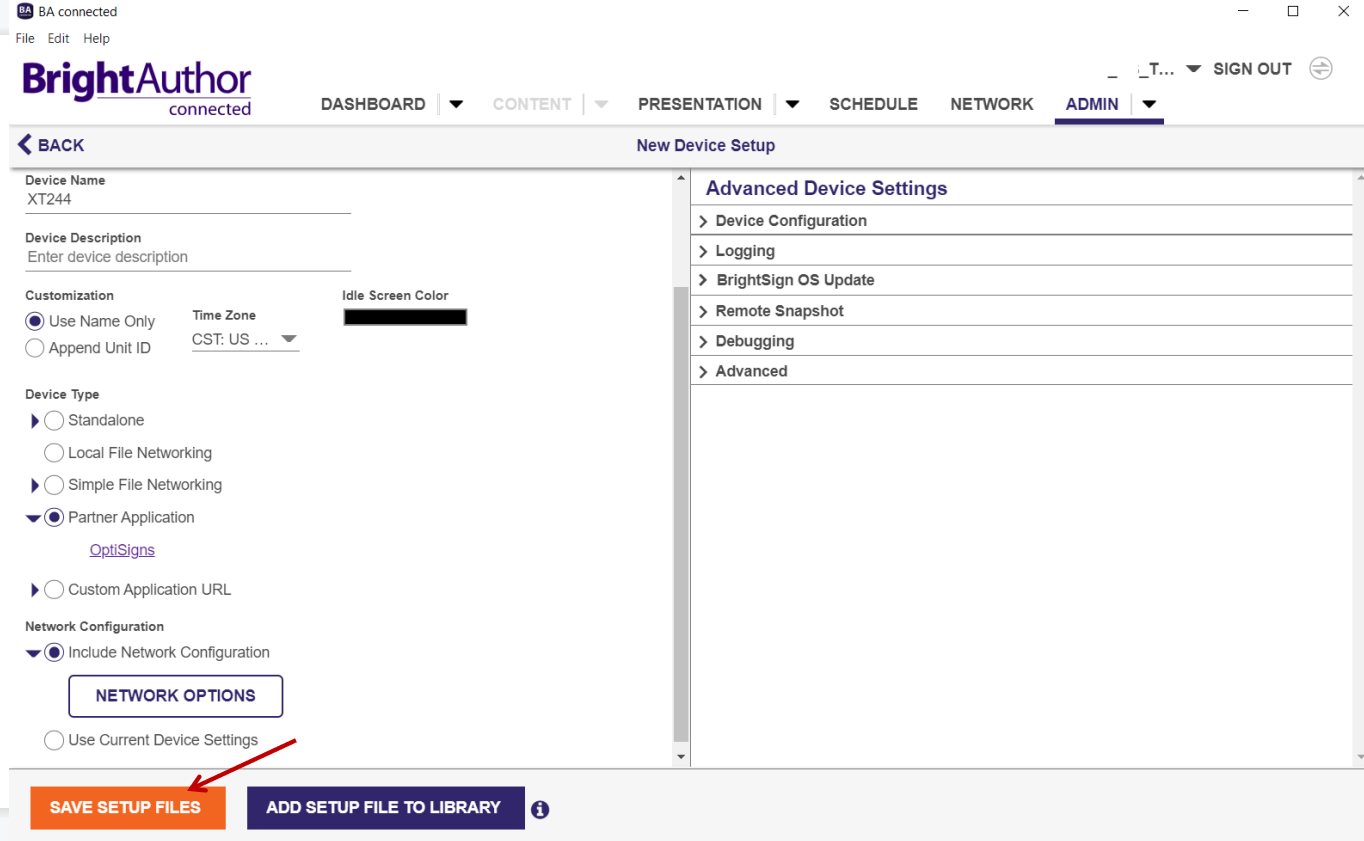
Task: Open the Dashboard dropdown arrow
Action: click(x=456, y=104)
